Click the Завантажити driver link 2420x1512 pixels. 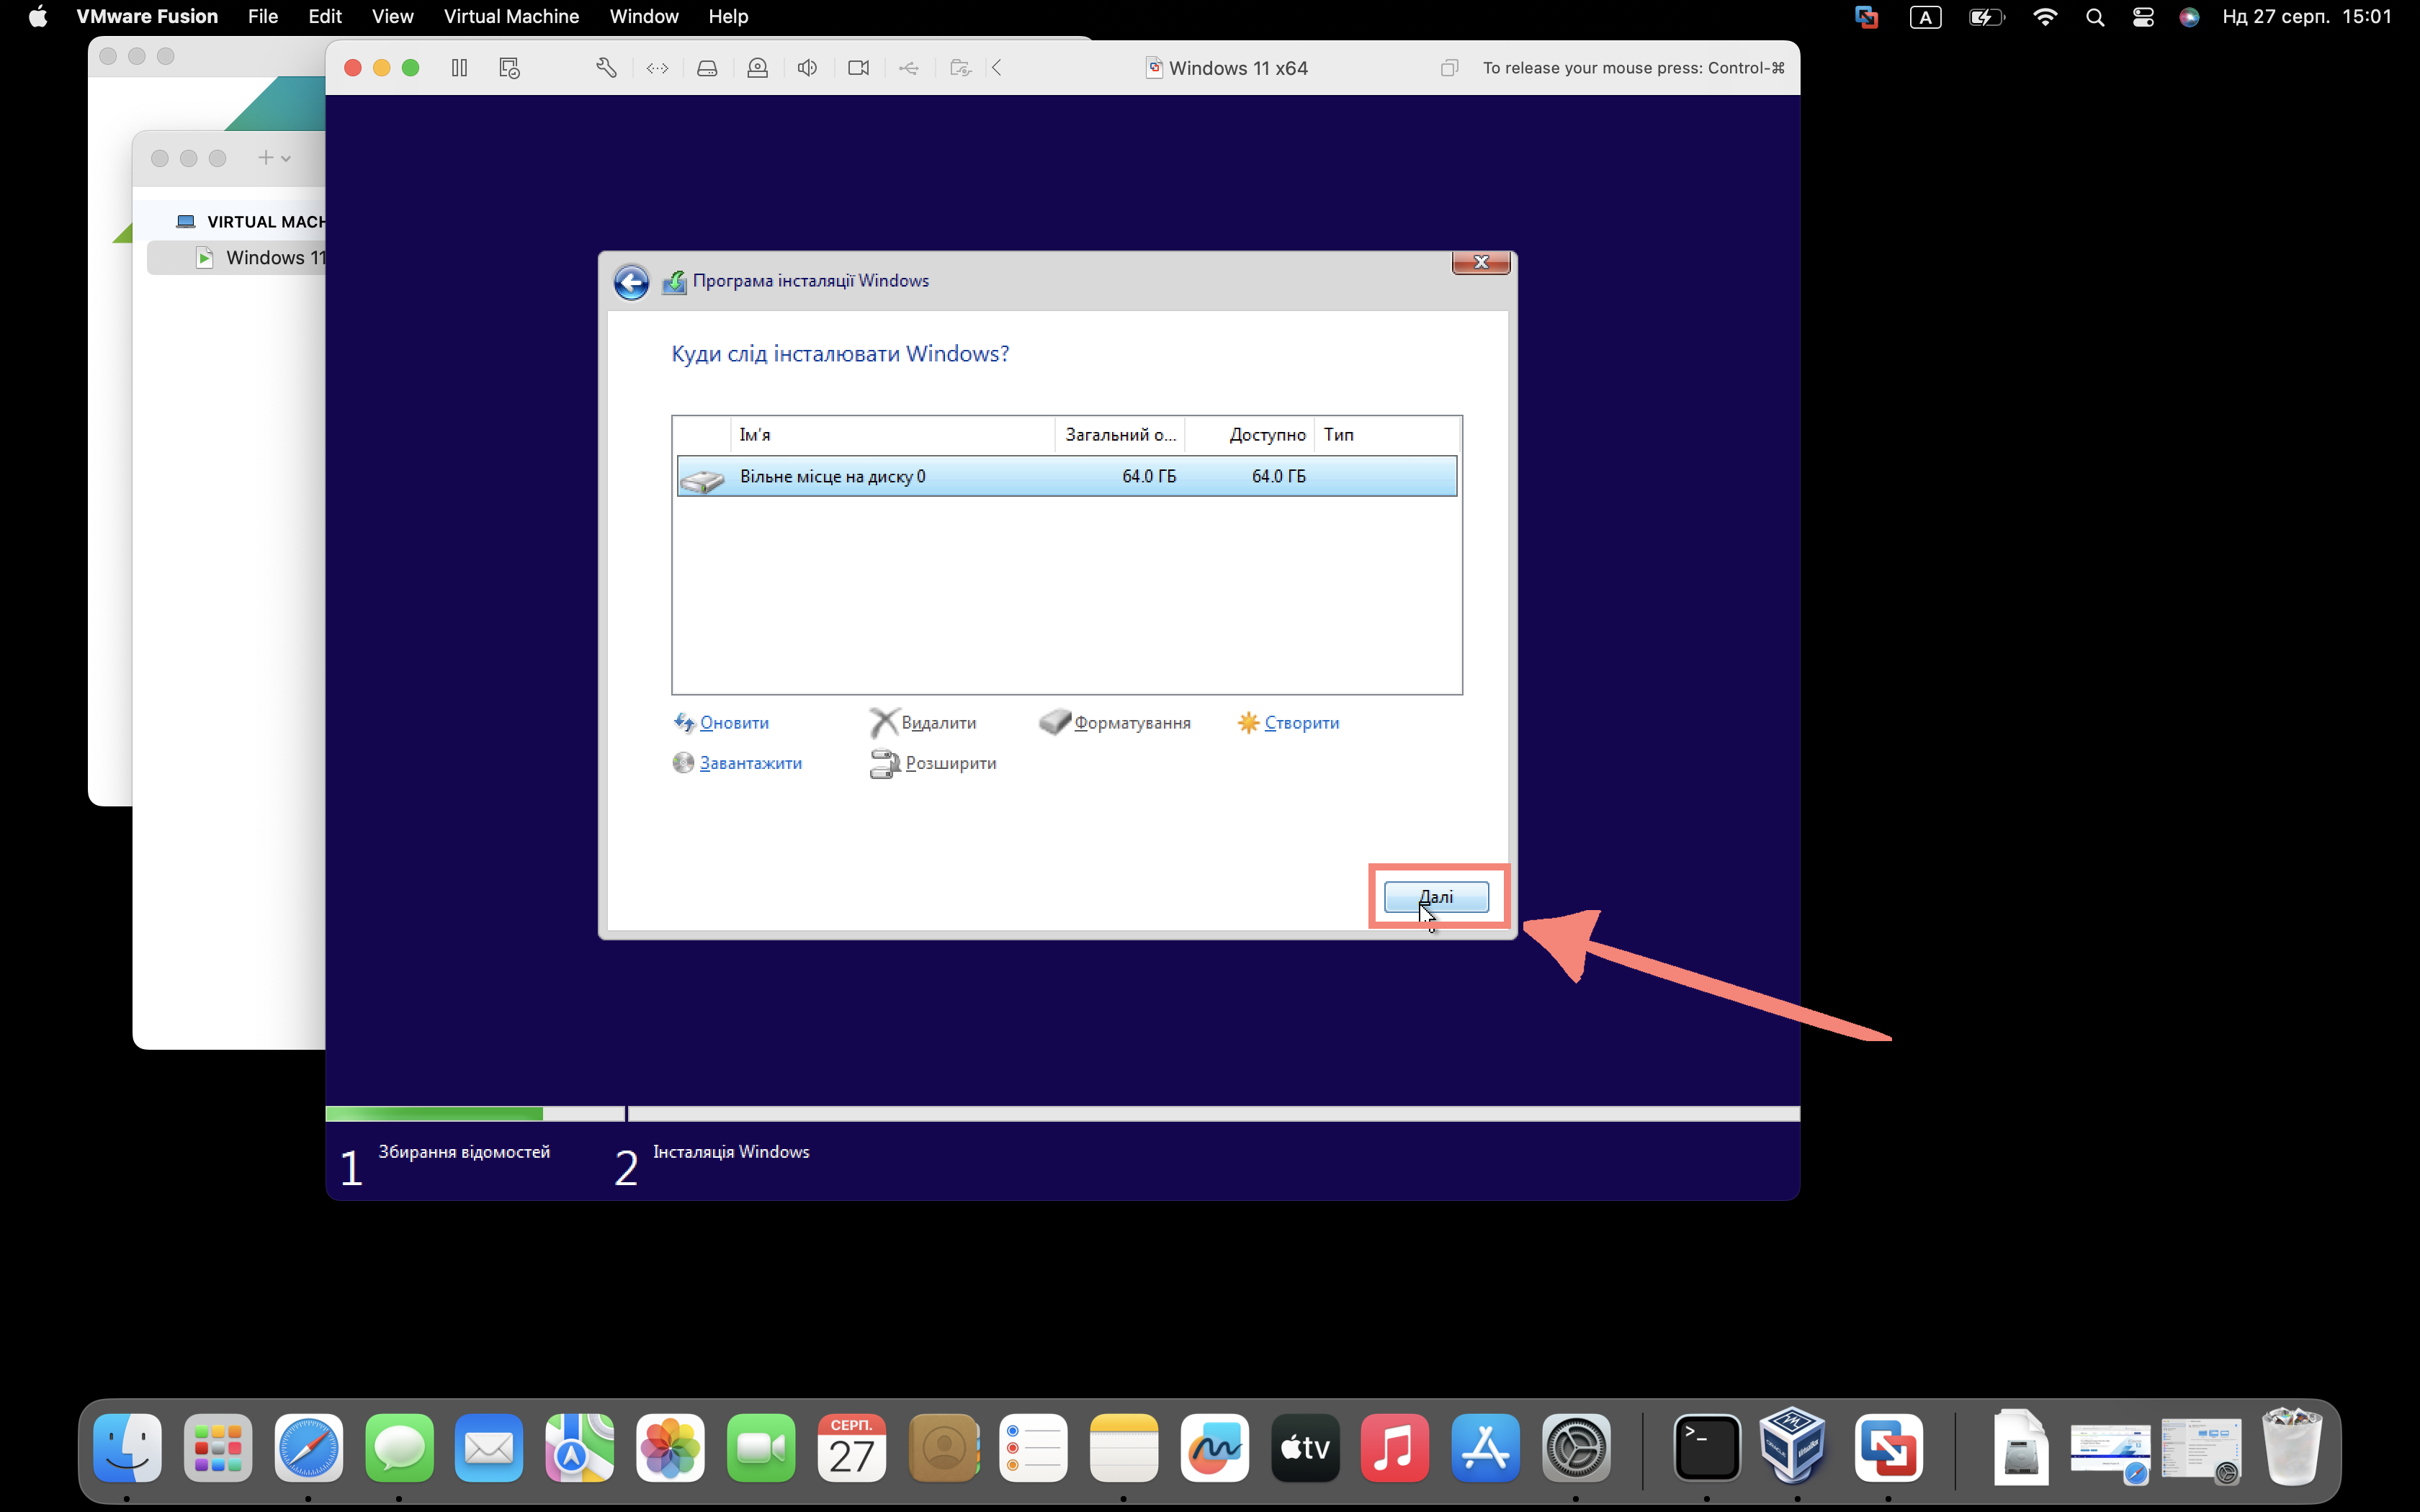coord(750,763)
